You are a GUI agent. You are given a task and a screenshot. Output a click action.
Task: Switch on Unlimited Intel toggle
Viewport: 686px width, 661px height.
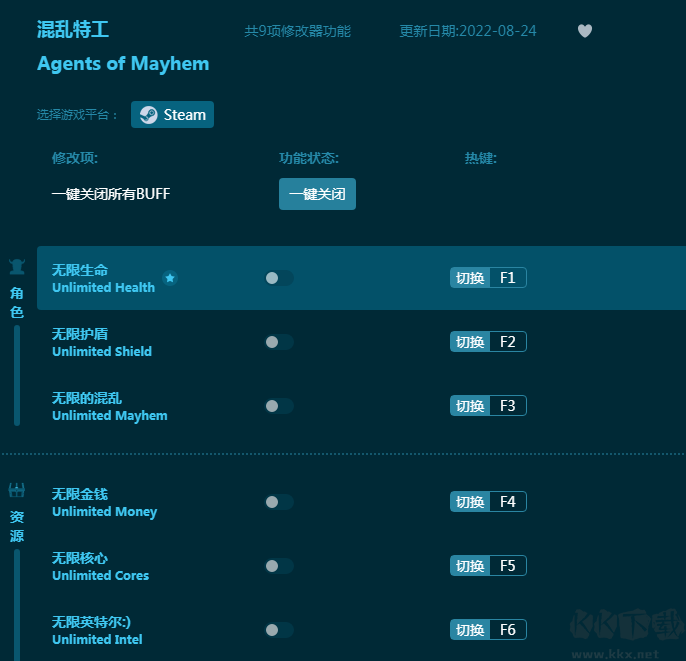click(x=279, y=630)
